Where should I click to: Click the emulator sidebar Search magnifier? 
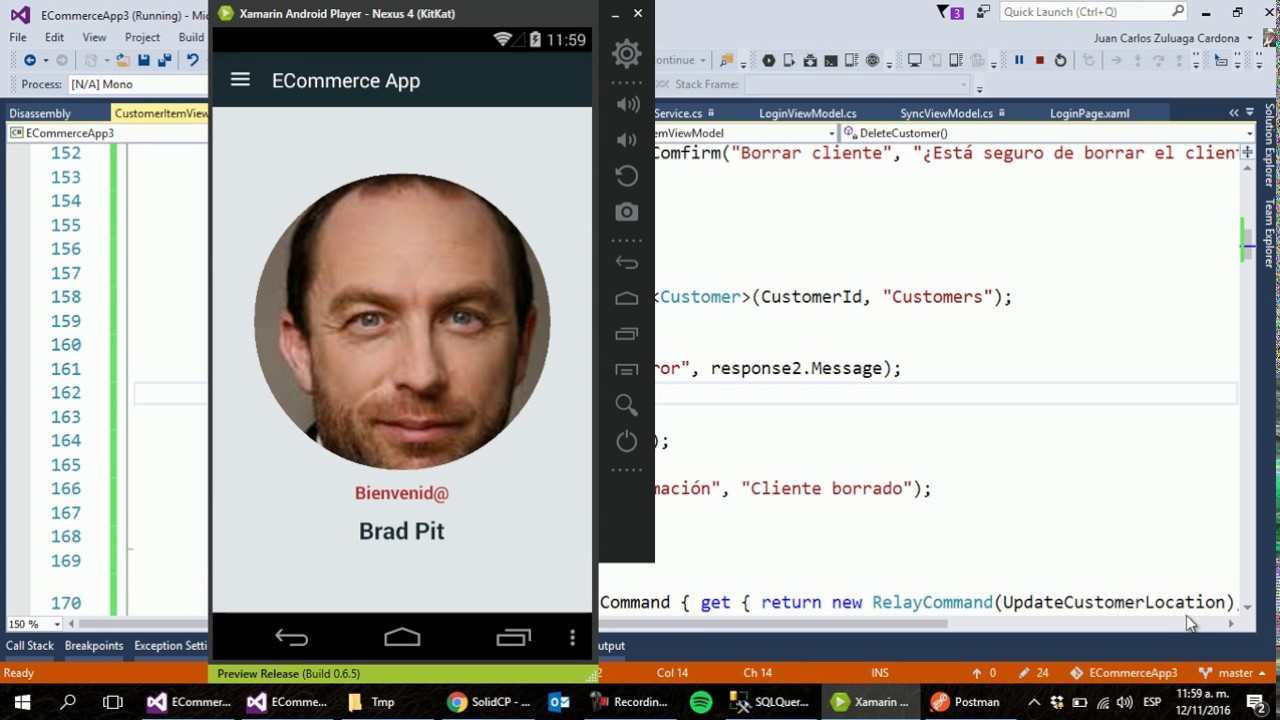tap(627, 405)
